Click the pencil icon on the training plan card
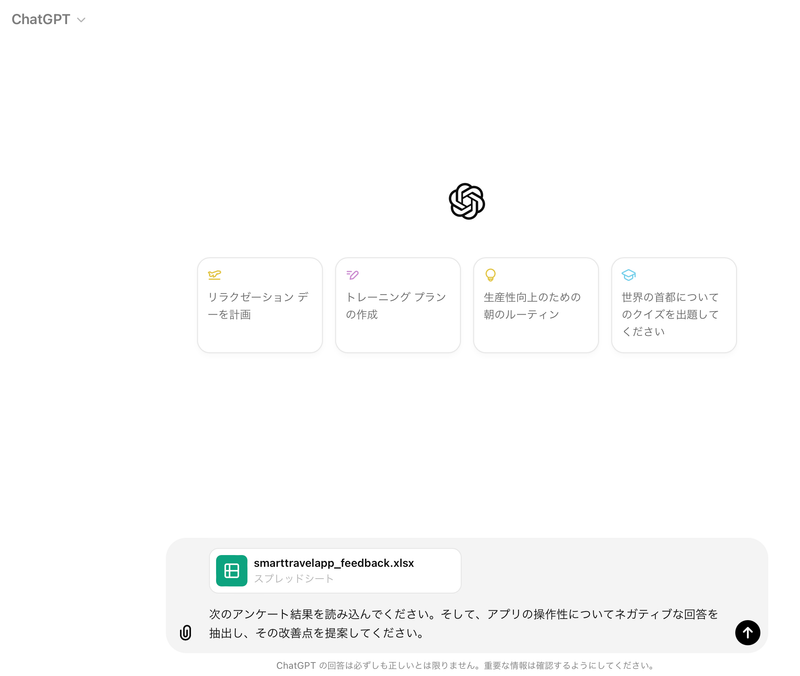 [353, 275]
